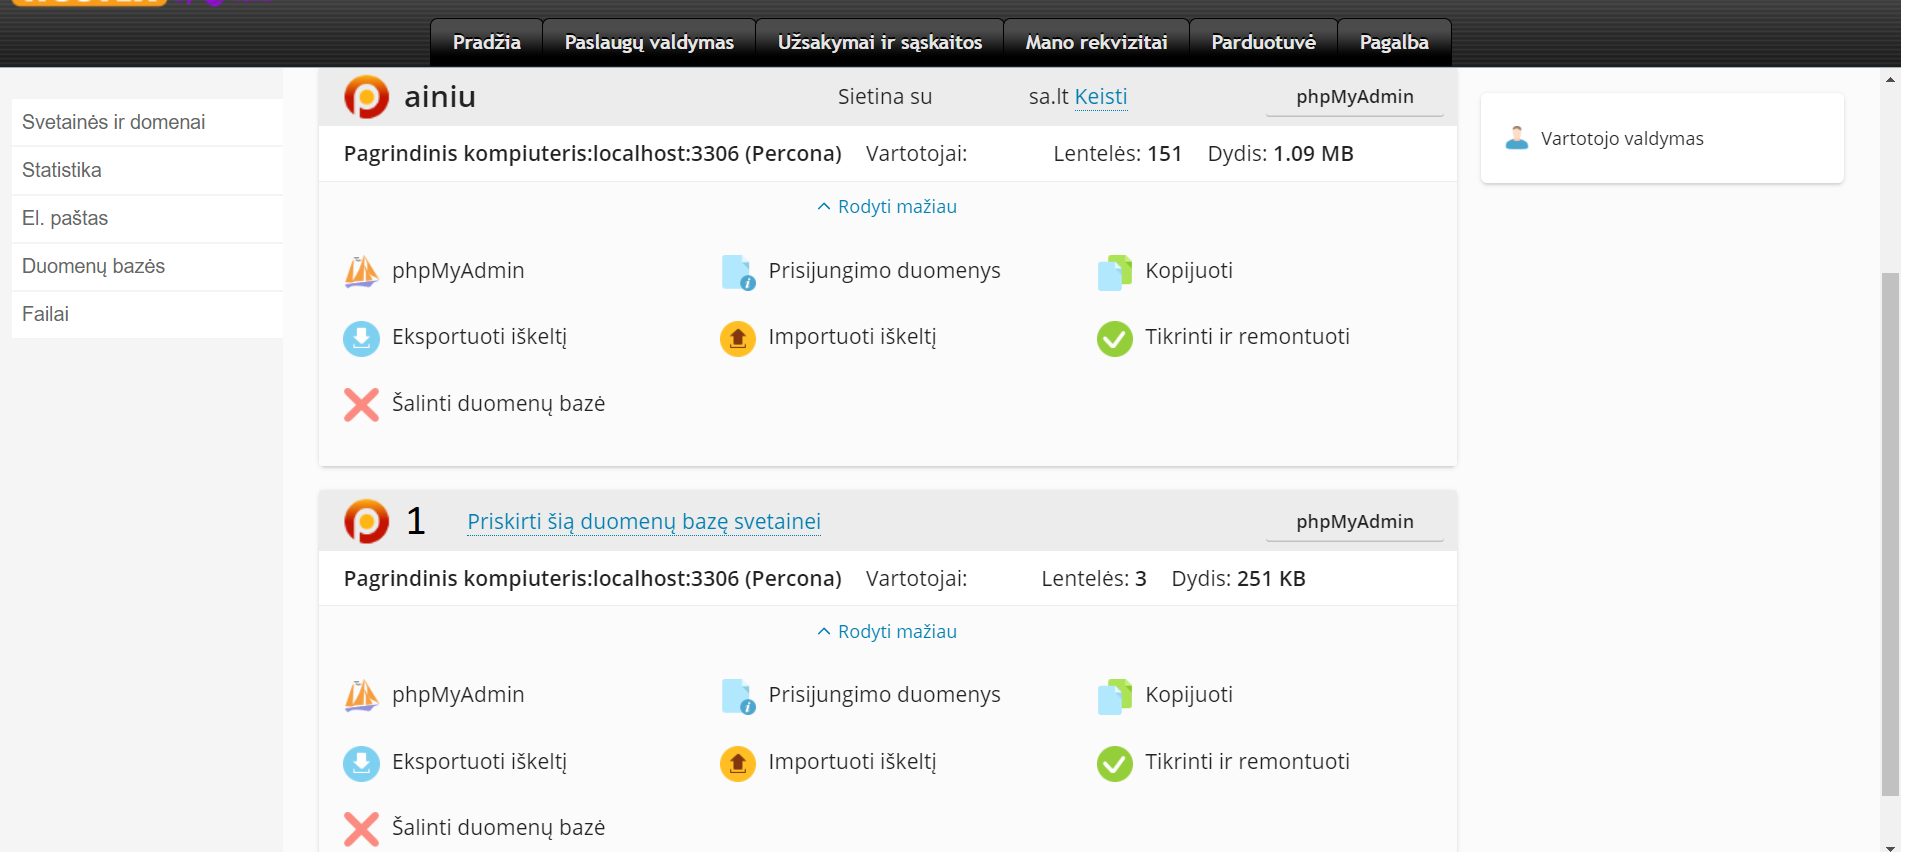The width and height of the screenshot is (1920, 858).
Task: Click the user management person icon
Action: pyautogui.click(x=1516, y=138)
